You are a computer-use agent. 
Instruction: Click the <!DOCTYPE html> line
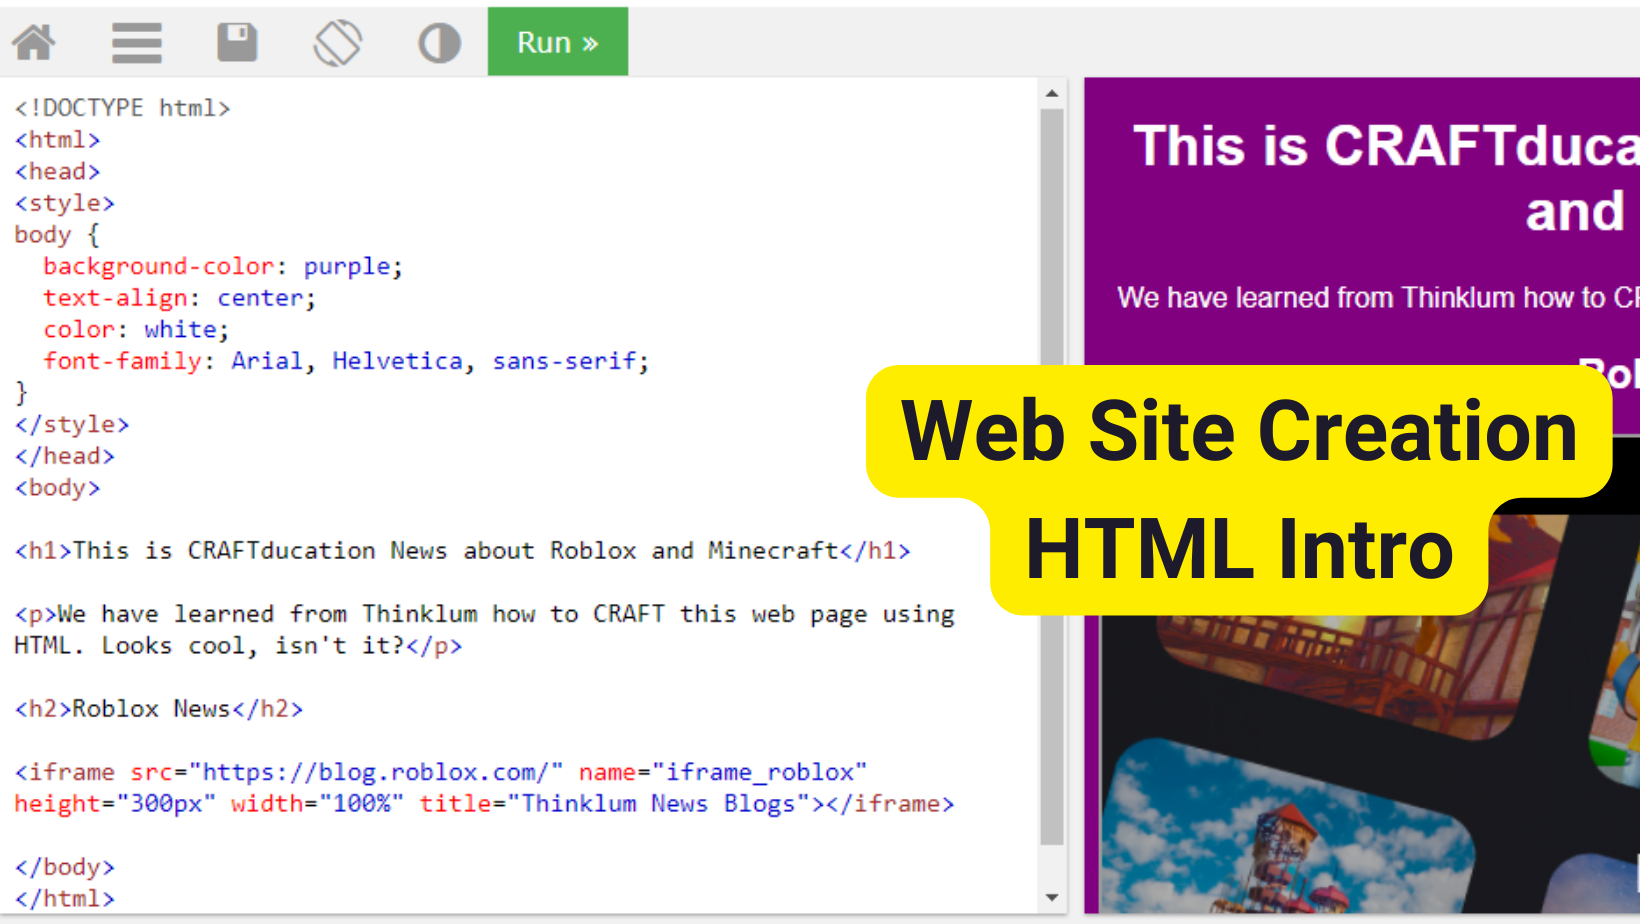click(123, 108)
